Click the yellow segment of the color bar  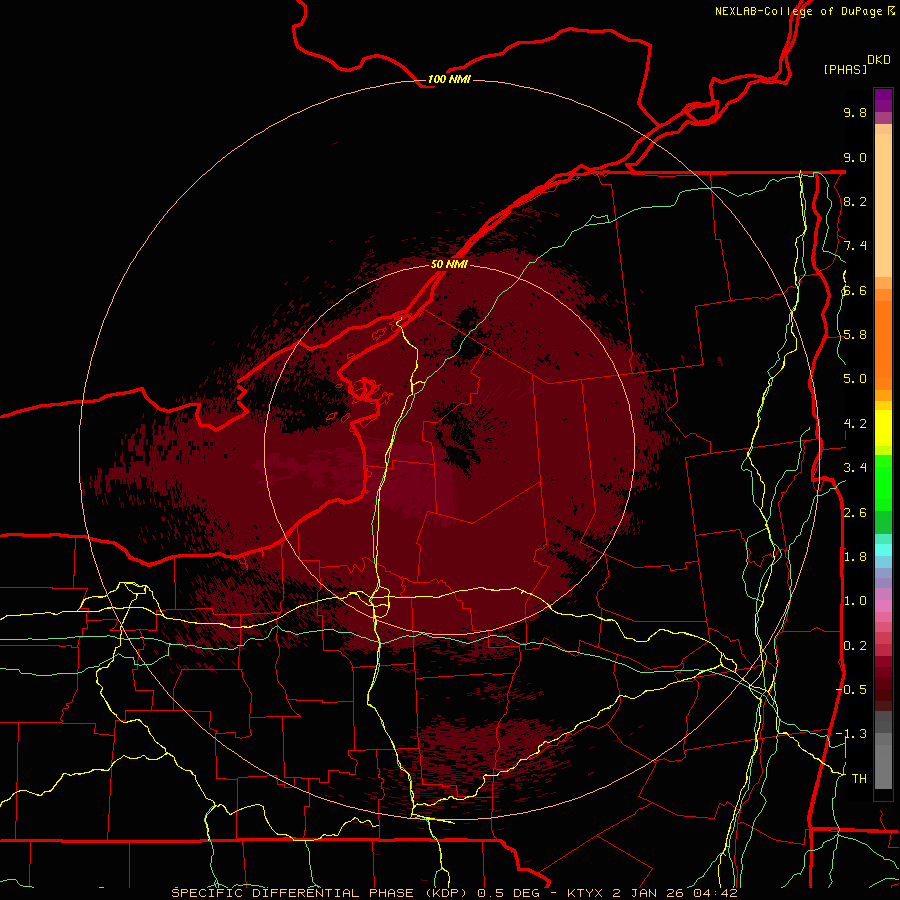click(x=883, y=428)
